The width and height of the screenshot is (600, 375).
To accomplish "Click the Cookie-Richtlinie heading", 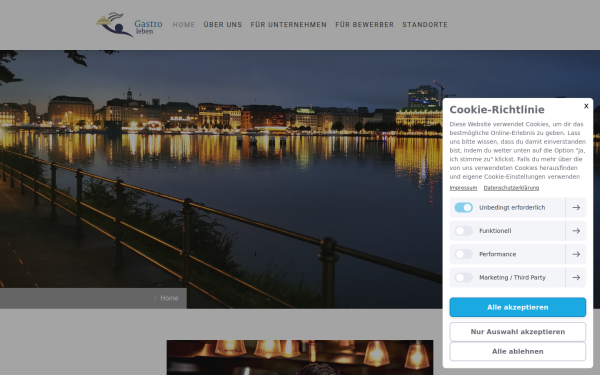I will (x=497, y=110).
